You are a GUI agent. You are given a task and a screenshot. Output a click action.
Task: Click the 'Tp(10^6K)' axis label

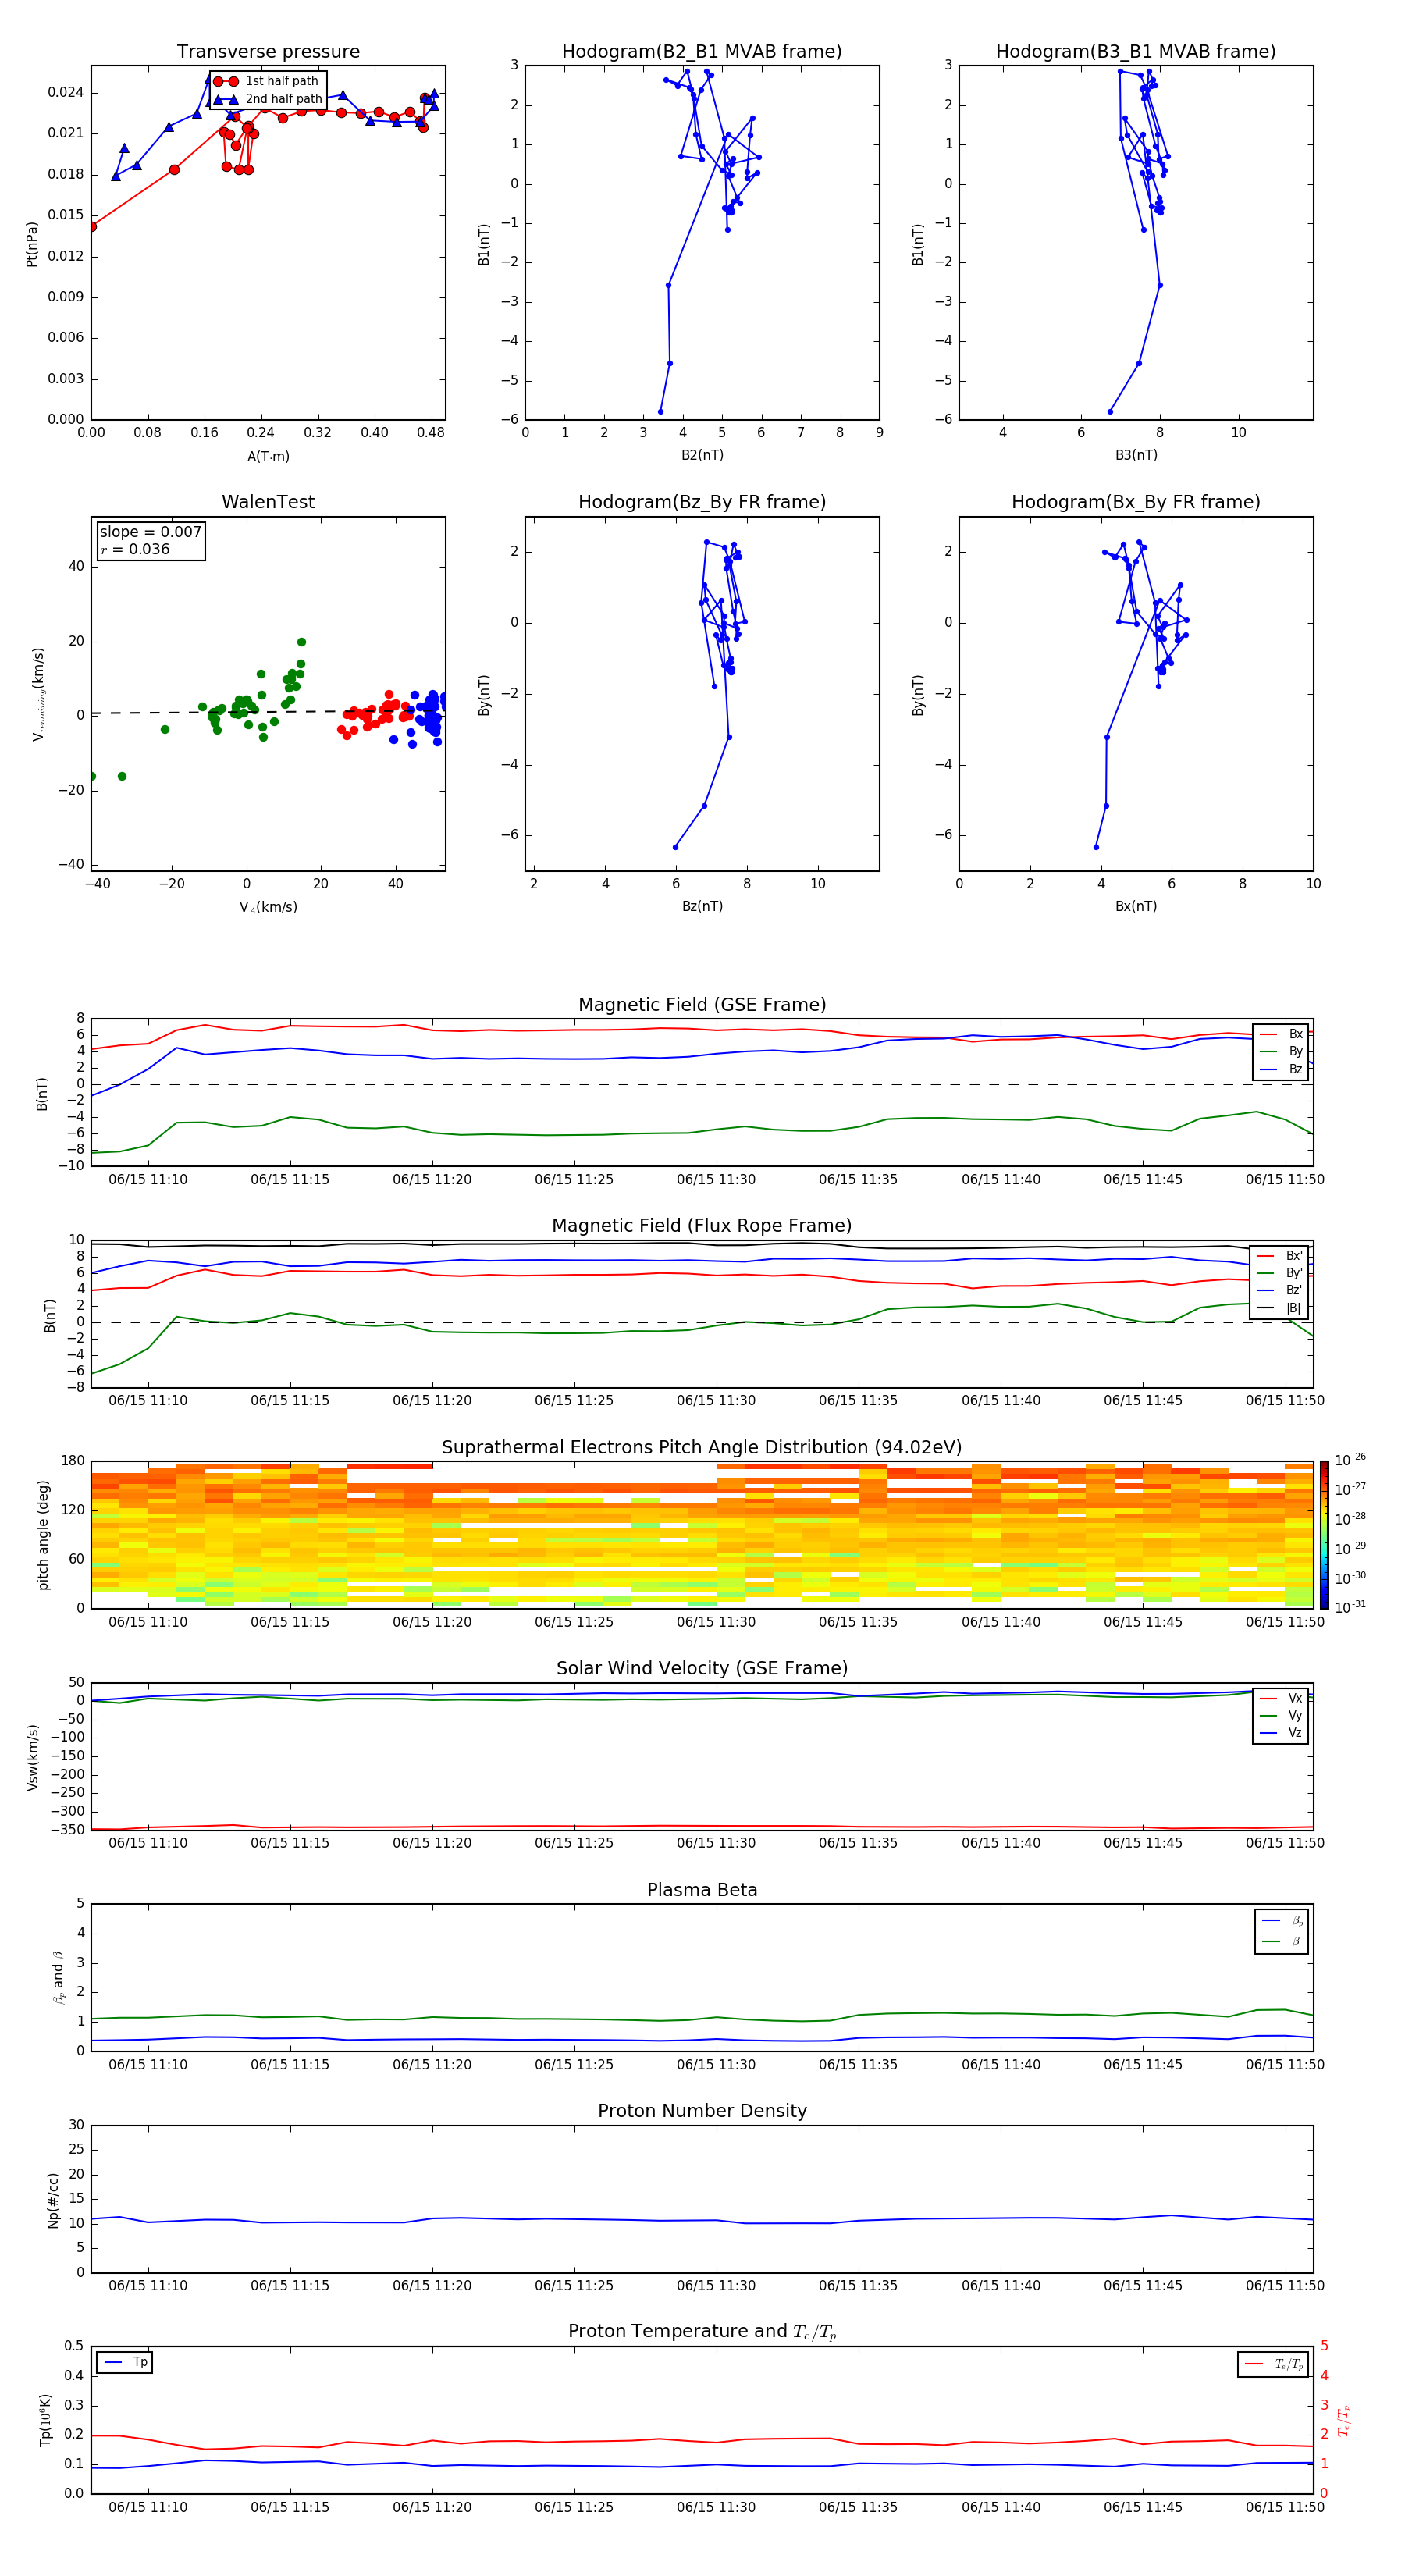pos(45,2420)
